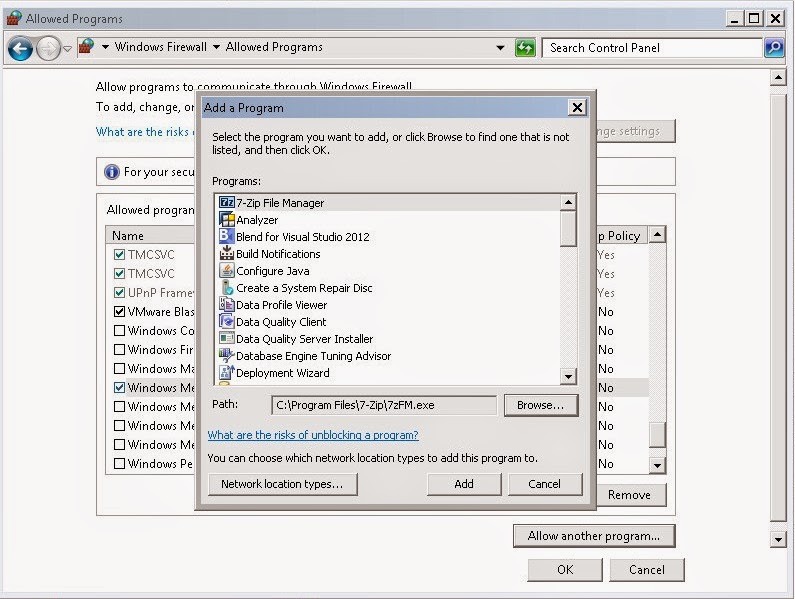The height and width of the screenshot is (599, 795).
Task: Click Allowed Programs breadcrumb
Action: click(274, 47)
